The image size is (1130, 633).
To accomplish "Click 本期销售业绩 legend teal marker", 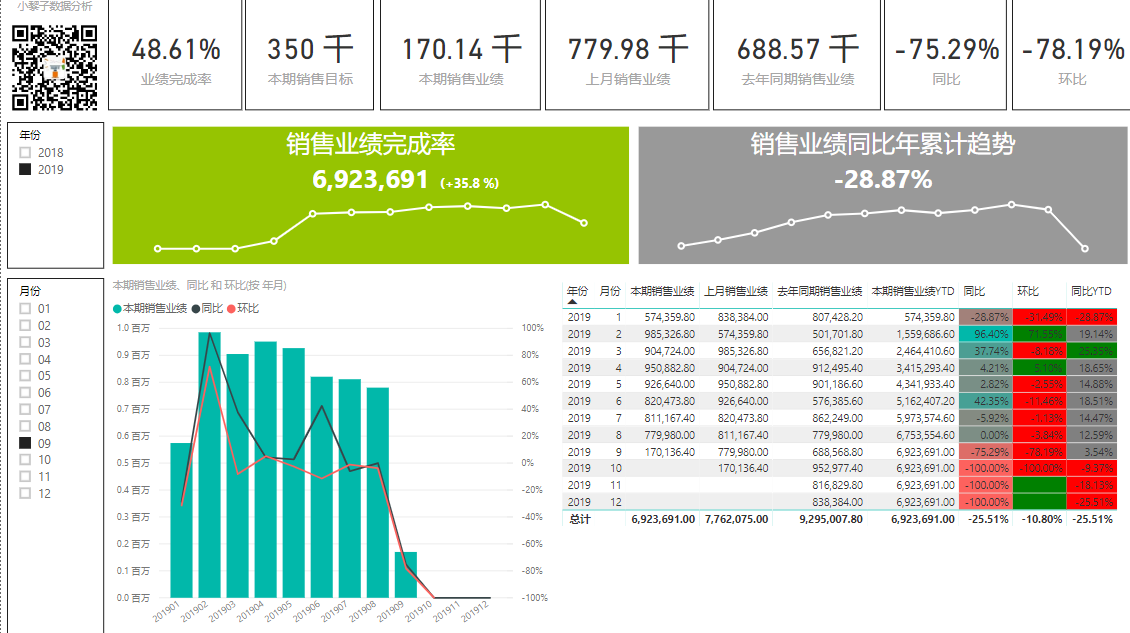I will click(117, 309).
